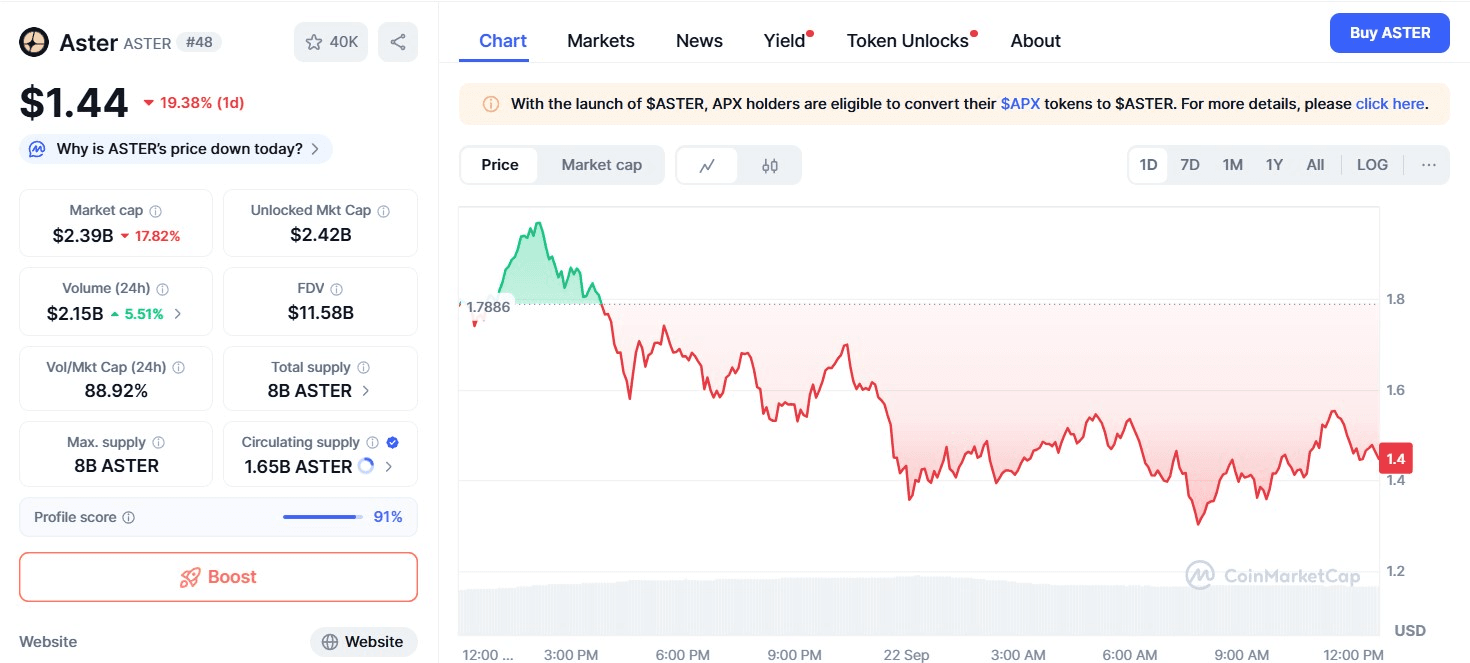Open the 'click here' conversion link
The height and width of the screenshot is (663, 1470).
[1389, 104]
